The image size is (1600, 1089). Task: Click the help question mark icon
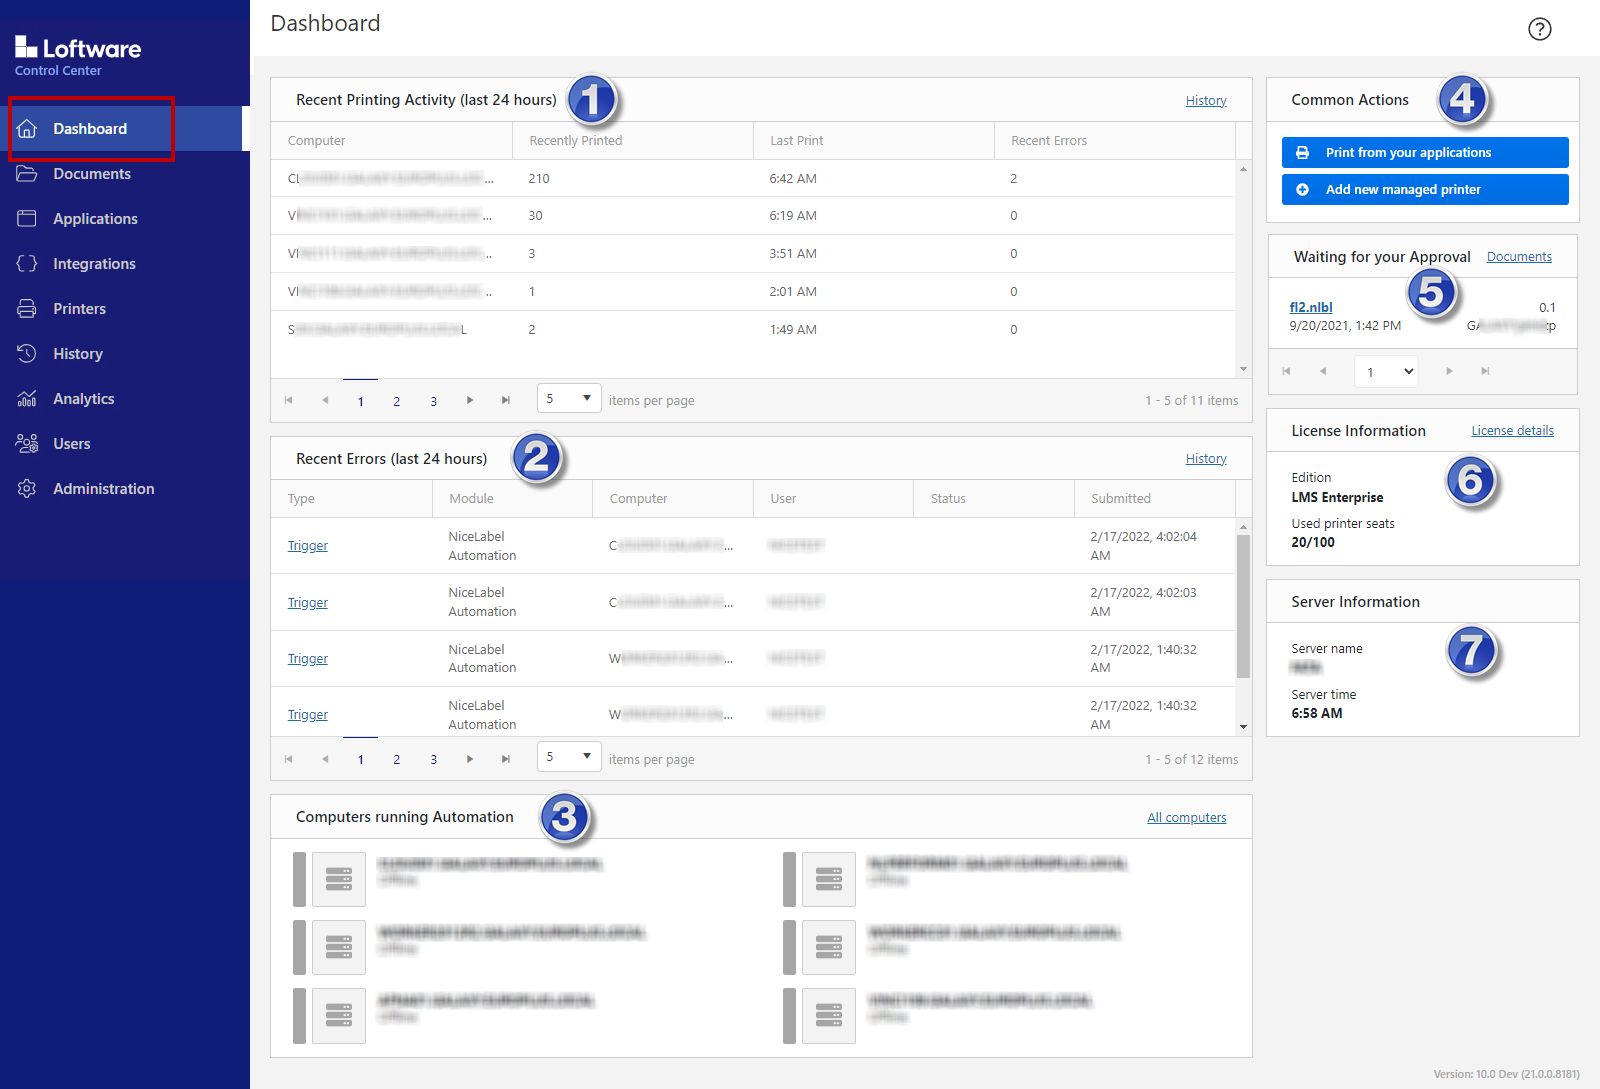1539,29
